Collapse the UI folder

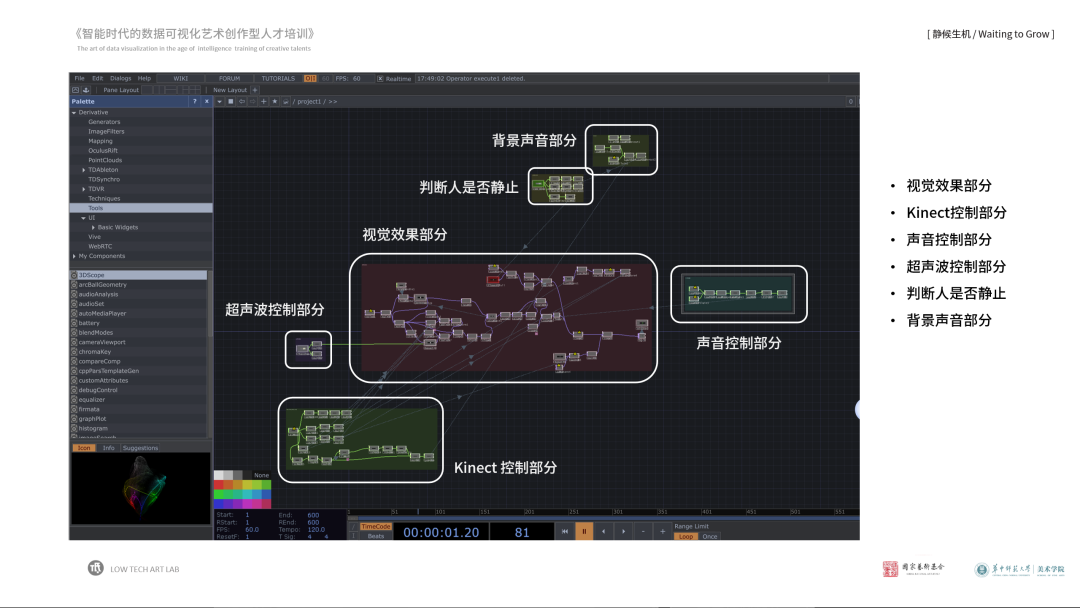click(x=84, y=218)
